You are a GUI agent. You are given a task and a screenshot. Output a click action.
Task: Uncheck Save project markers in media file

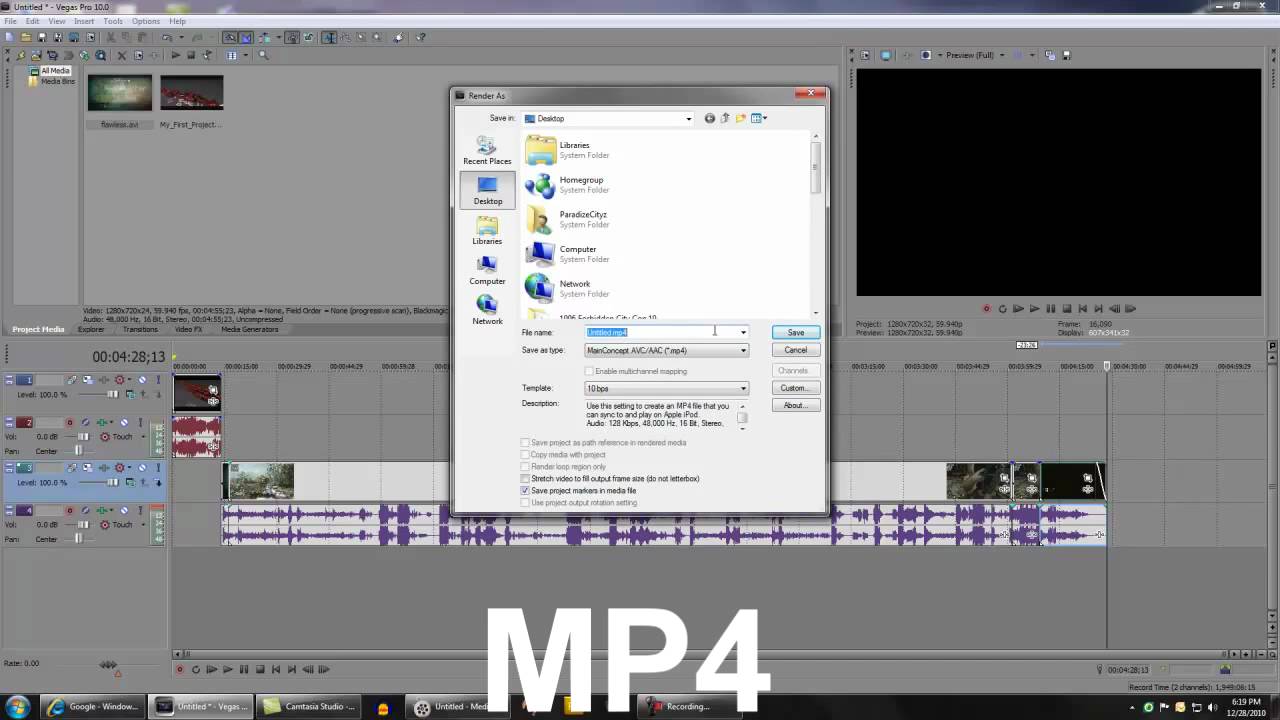coord(525,491)
